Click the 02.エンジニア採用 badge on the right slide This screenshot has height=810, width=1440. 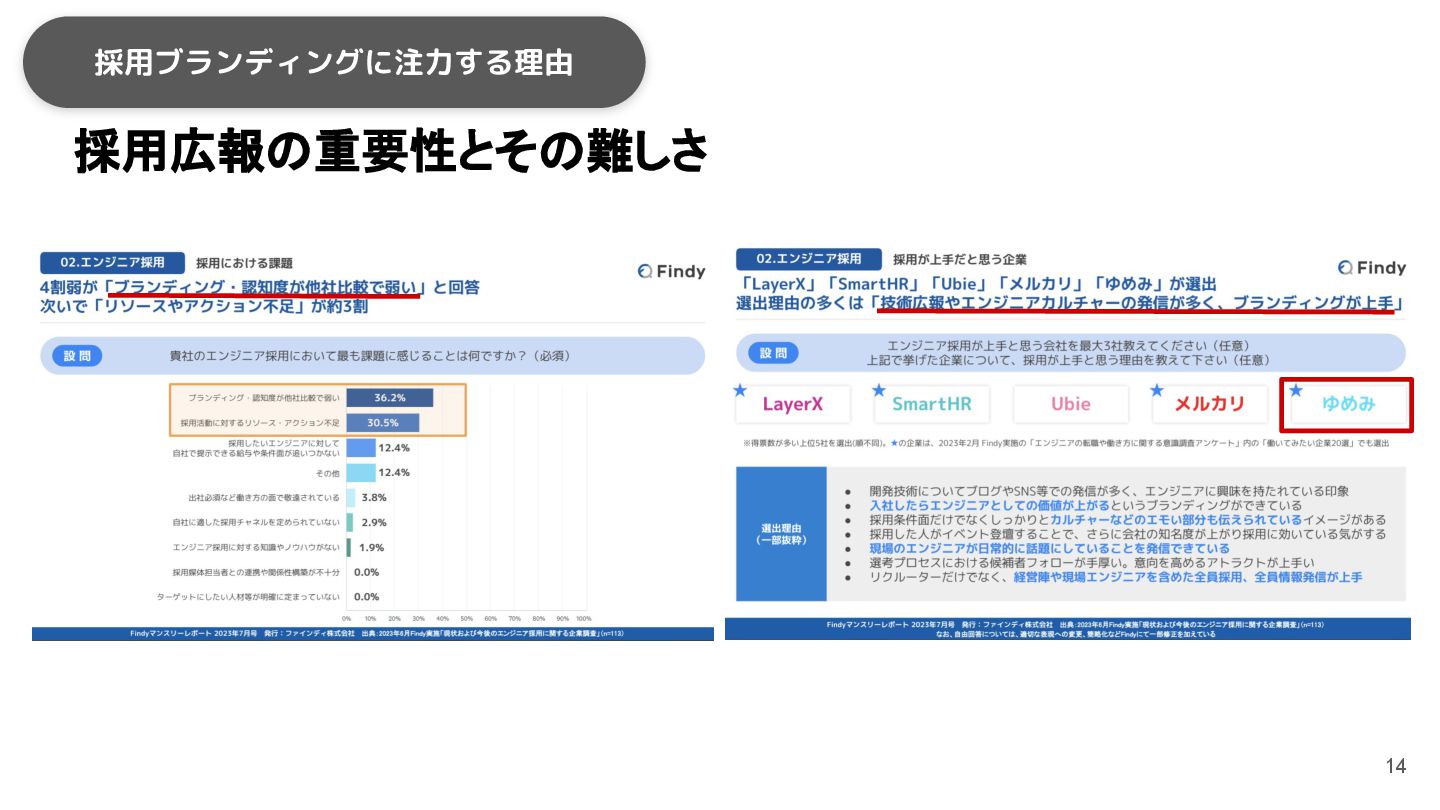[x=809, y=259]
